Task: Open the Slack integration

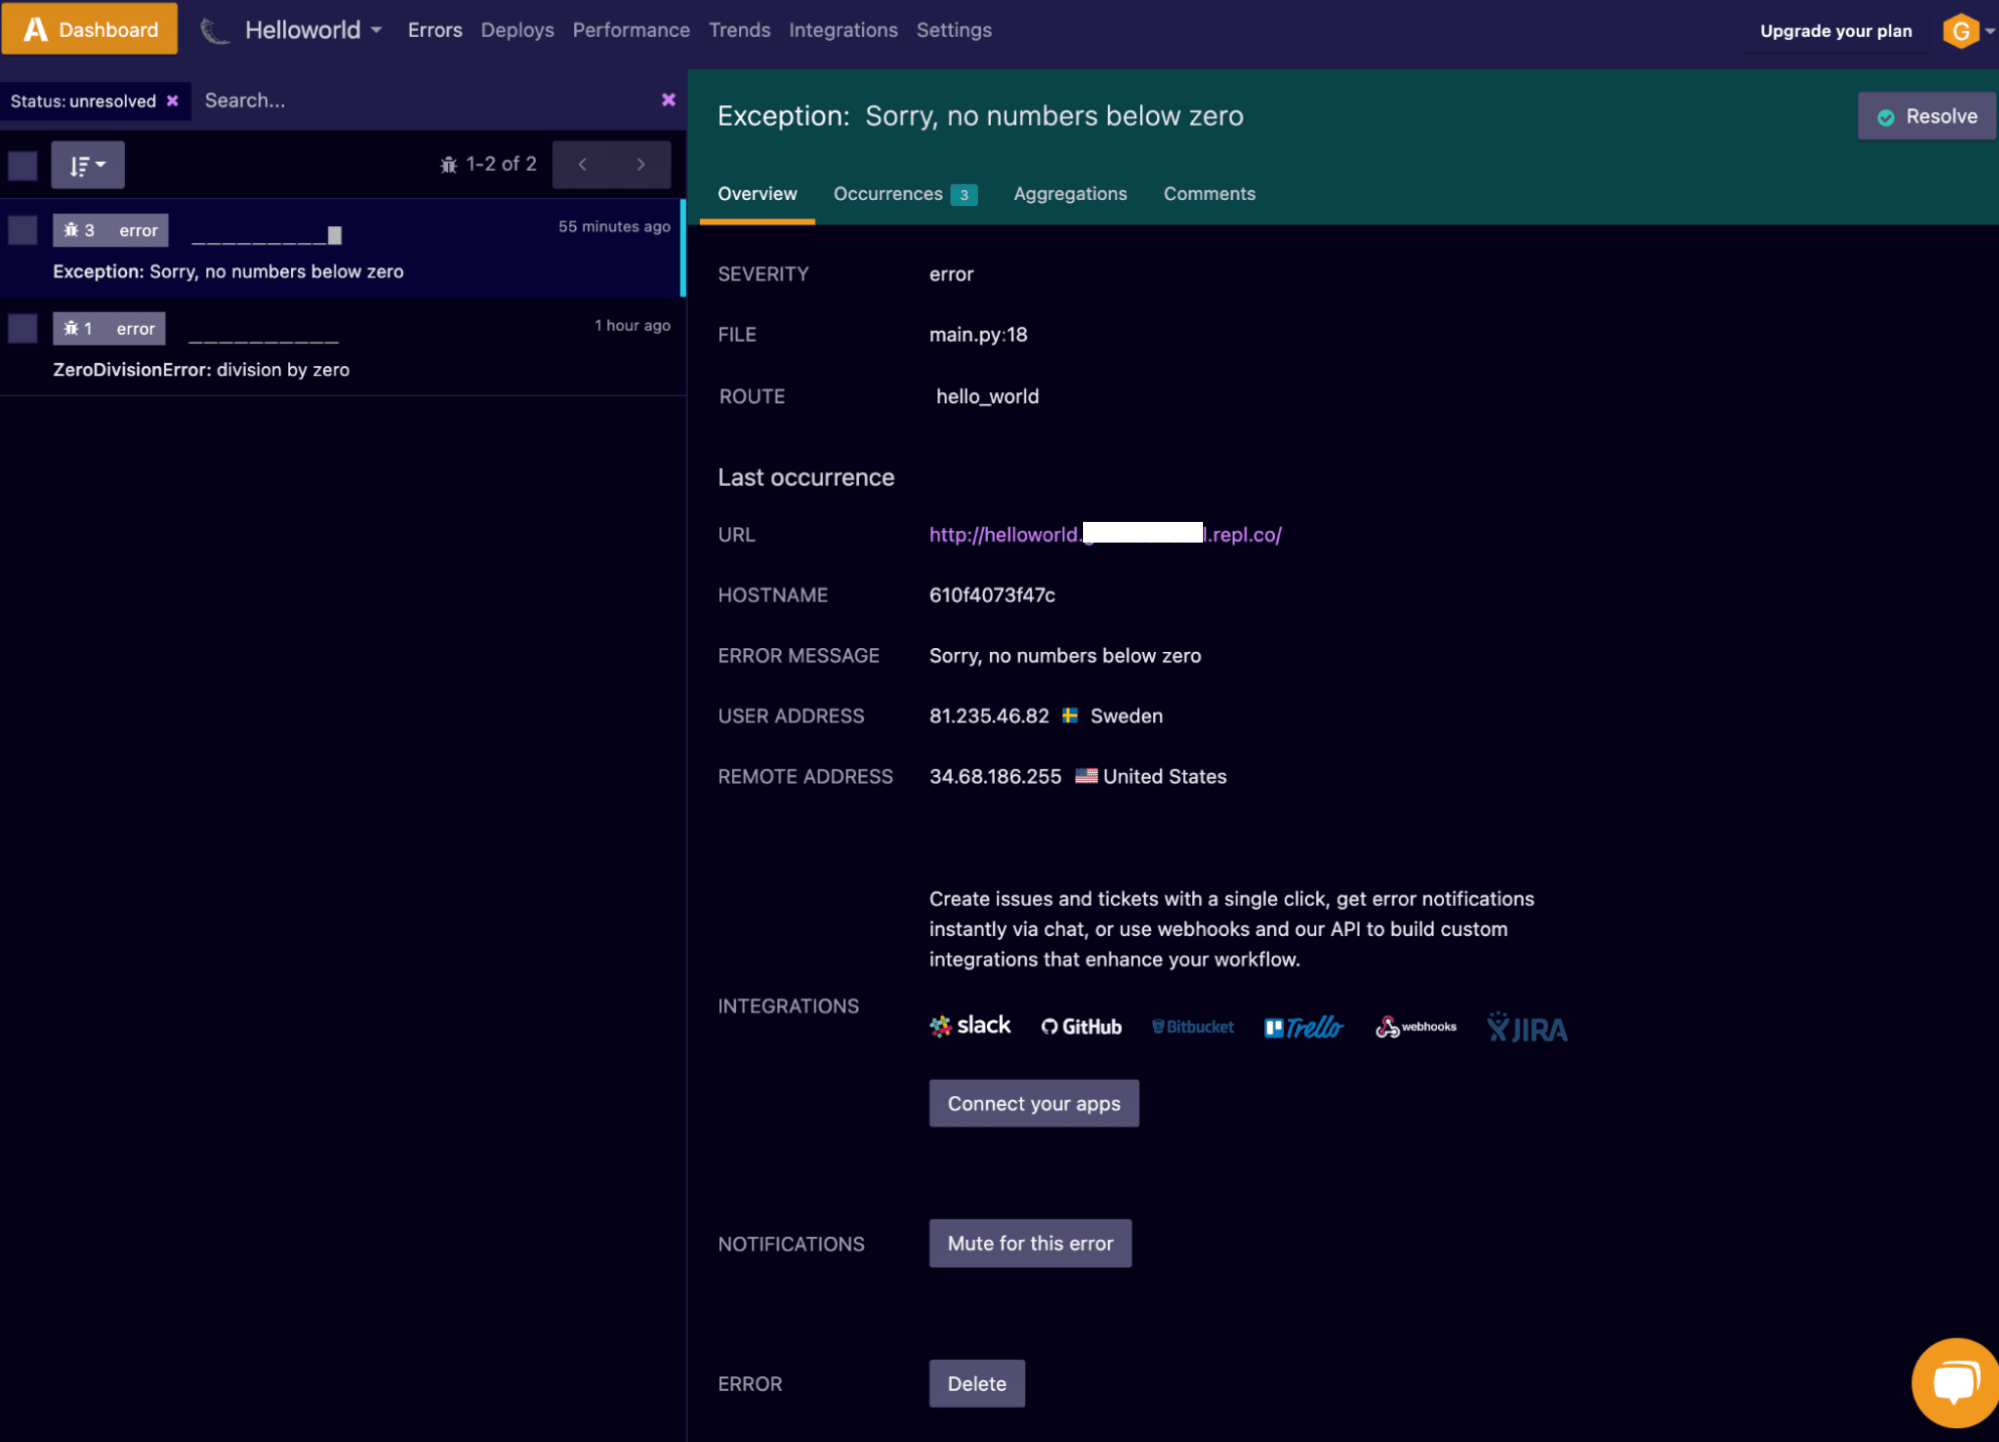Action: click(968, 1026)
